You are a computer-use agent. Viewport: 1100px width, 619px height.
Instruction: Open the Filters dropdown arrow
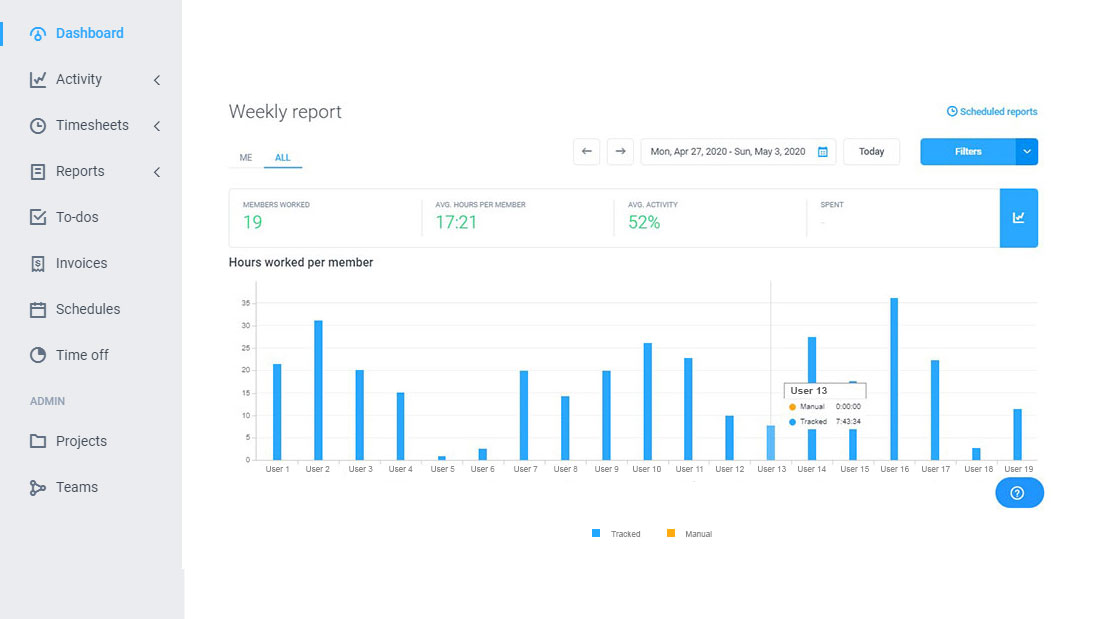[x=1027, y=152]
